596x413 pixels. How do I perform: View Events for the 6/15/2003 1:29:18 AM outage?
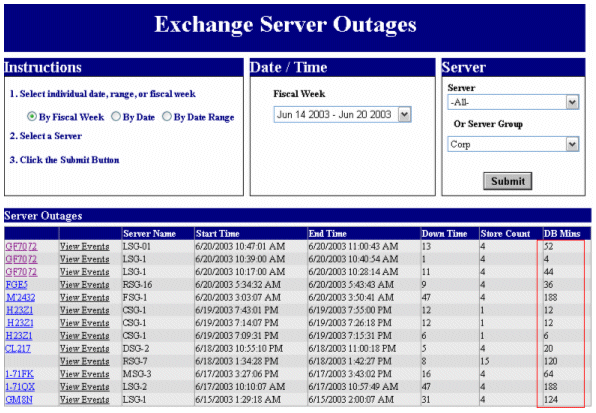pyautogui.click(x=84, y=400)
